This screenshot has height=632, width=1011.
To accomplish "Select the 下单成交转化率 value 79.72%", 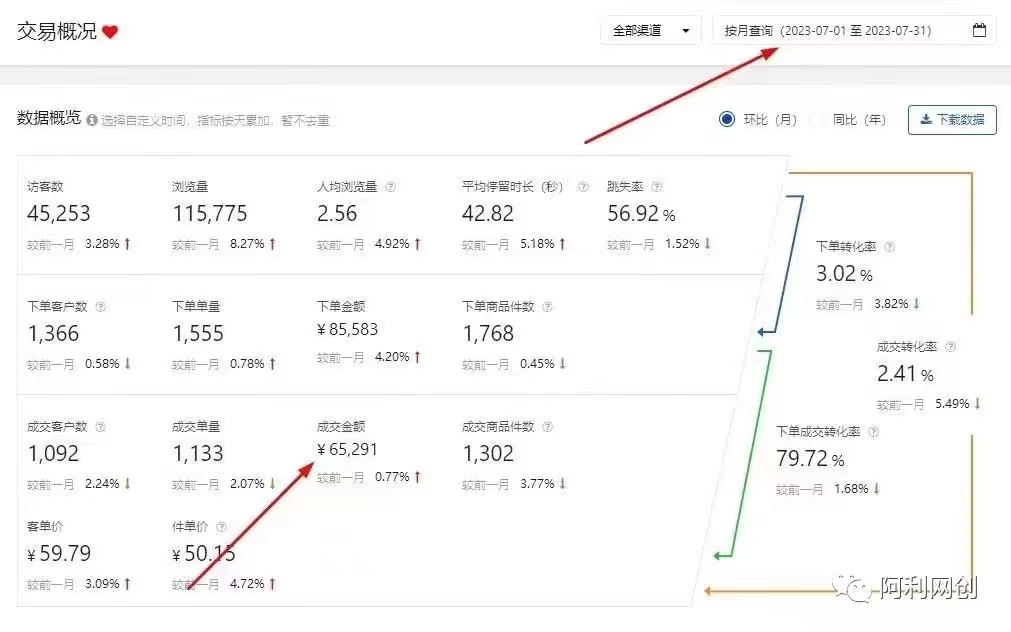I will tap(810, 459).
